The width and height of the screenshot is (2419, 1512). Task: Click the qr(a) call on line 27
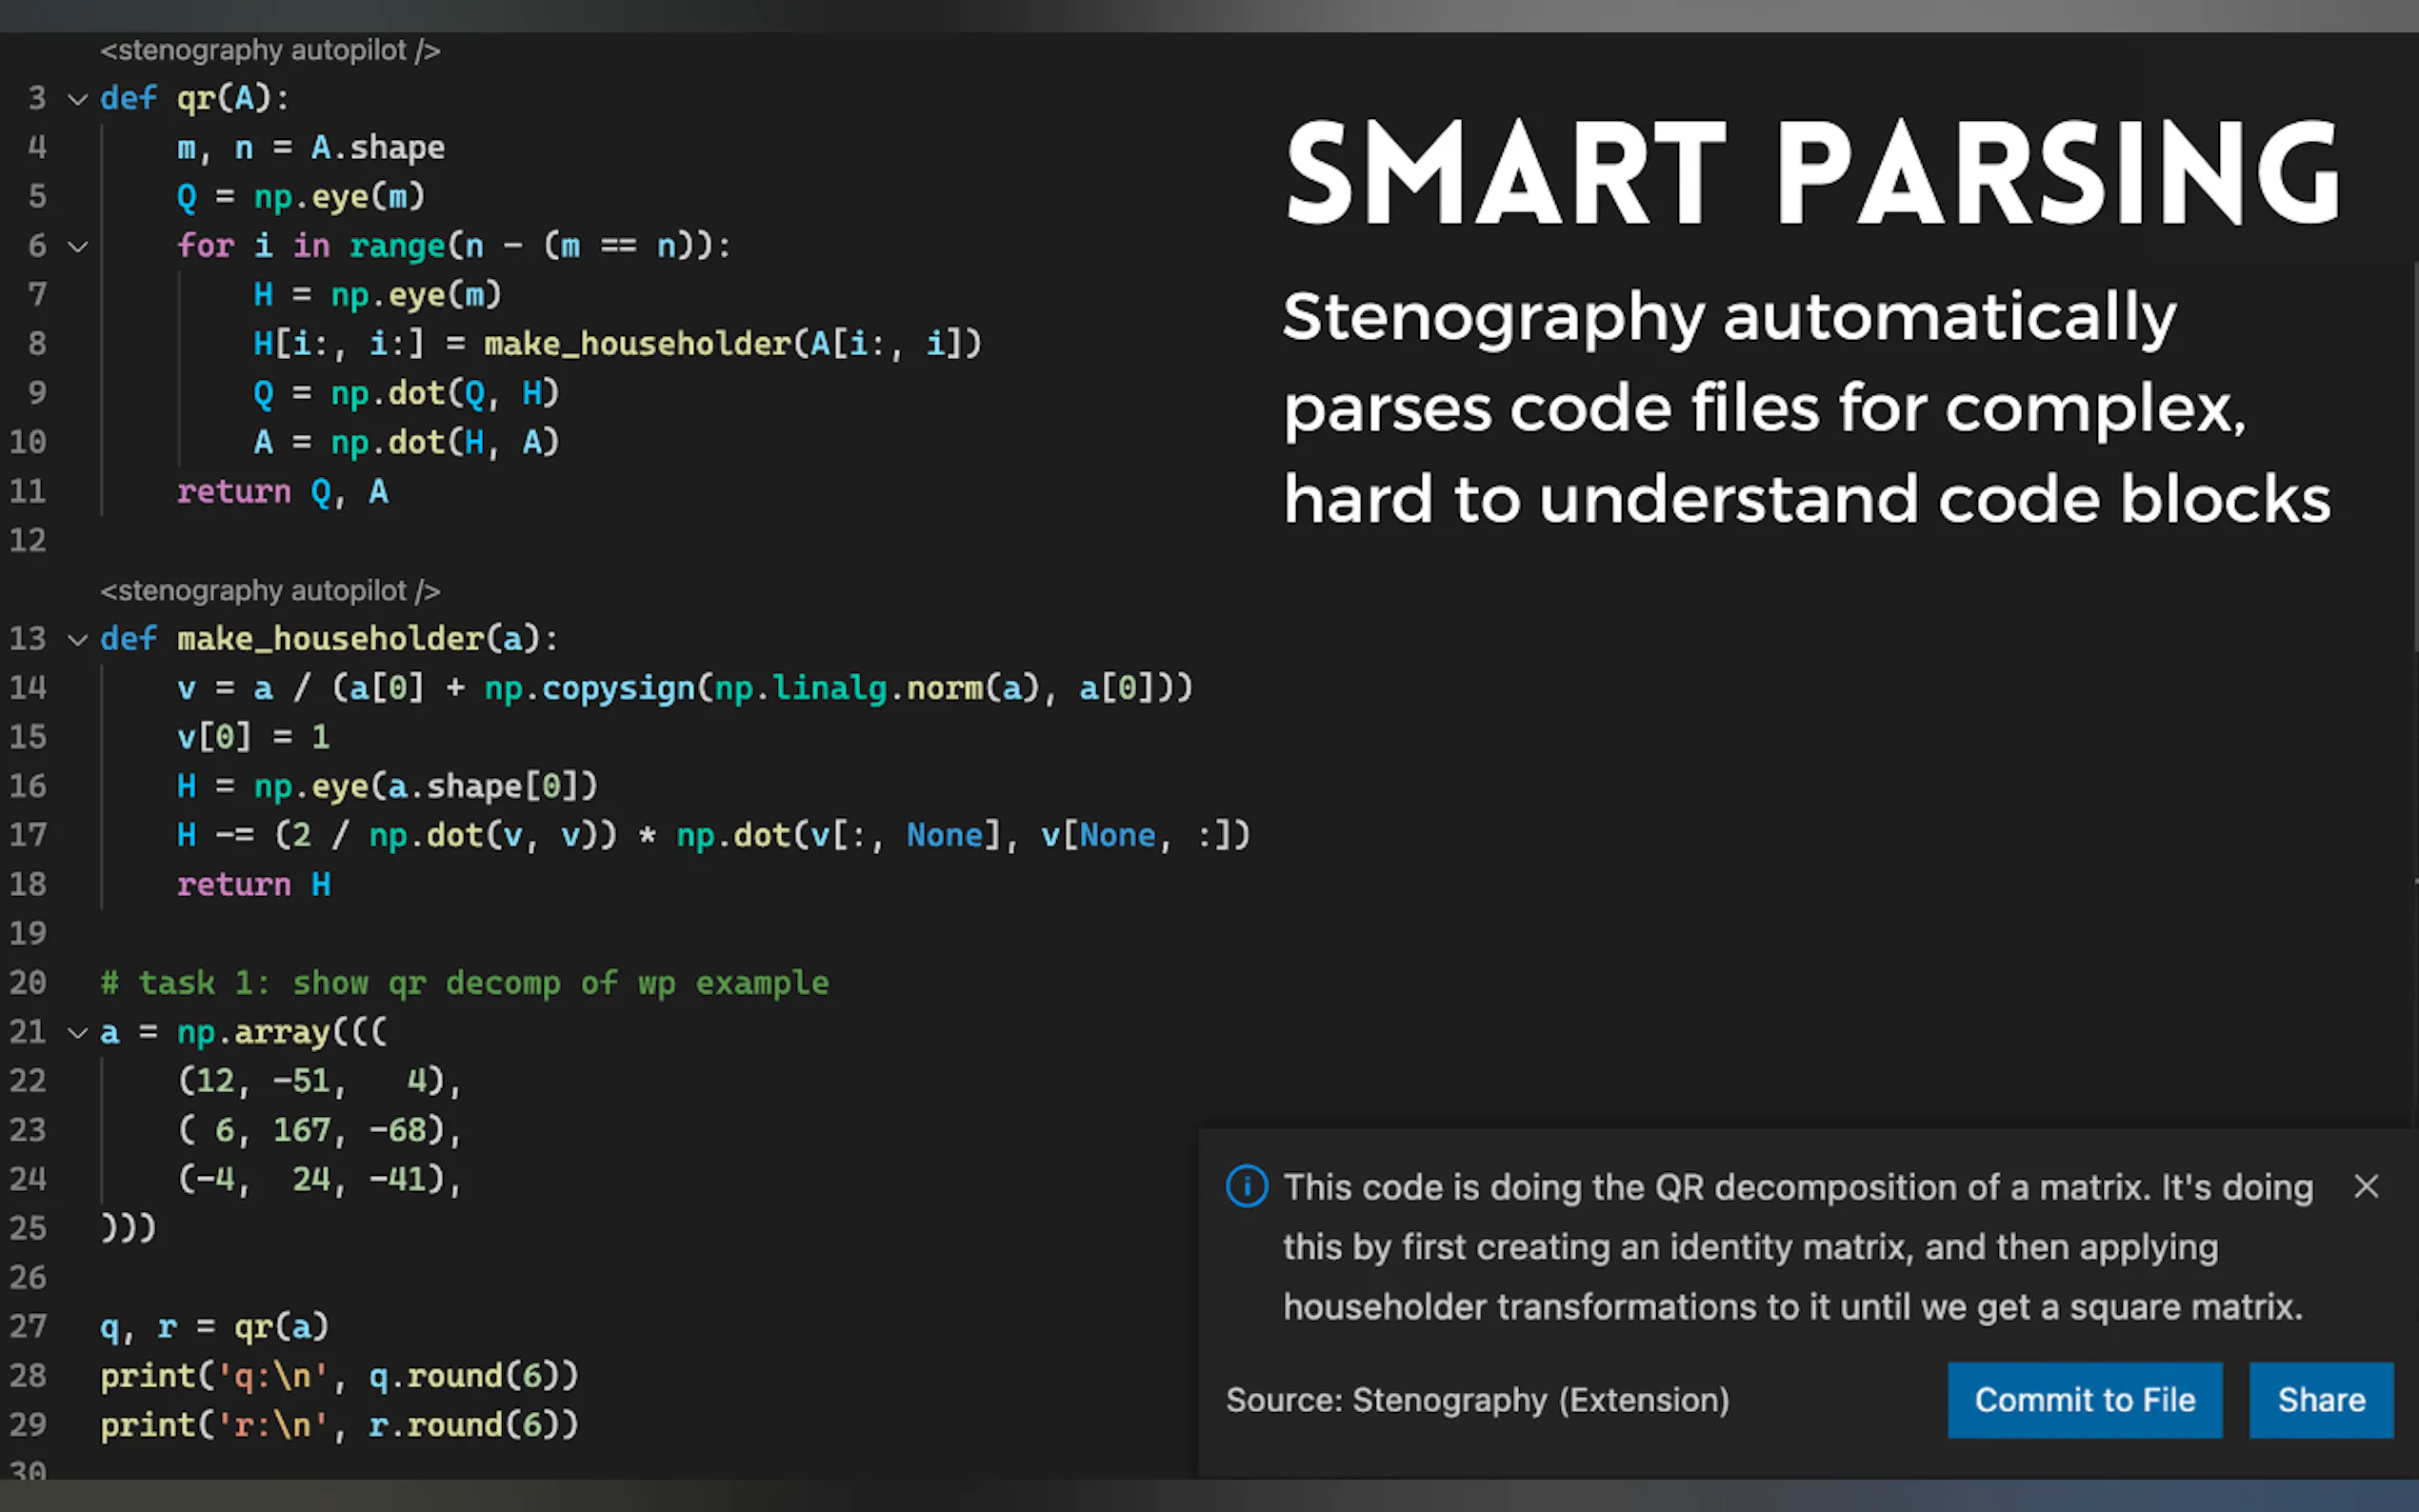click(x=280, y=1326)
